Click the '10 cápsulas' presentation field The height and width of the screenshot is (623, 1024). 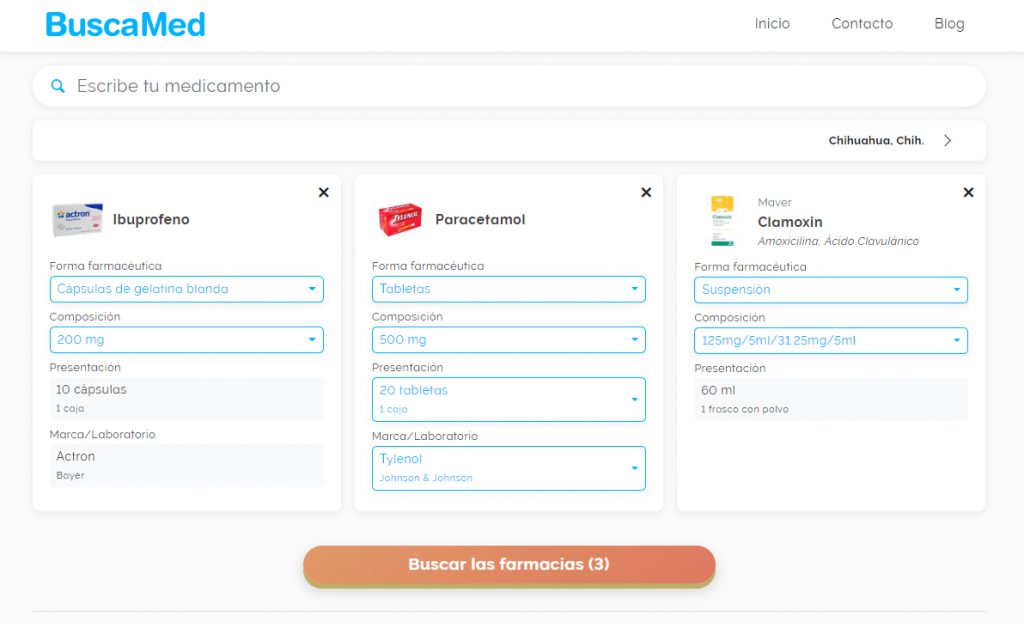[187, 398]
